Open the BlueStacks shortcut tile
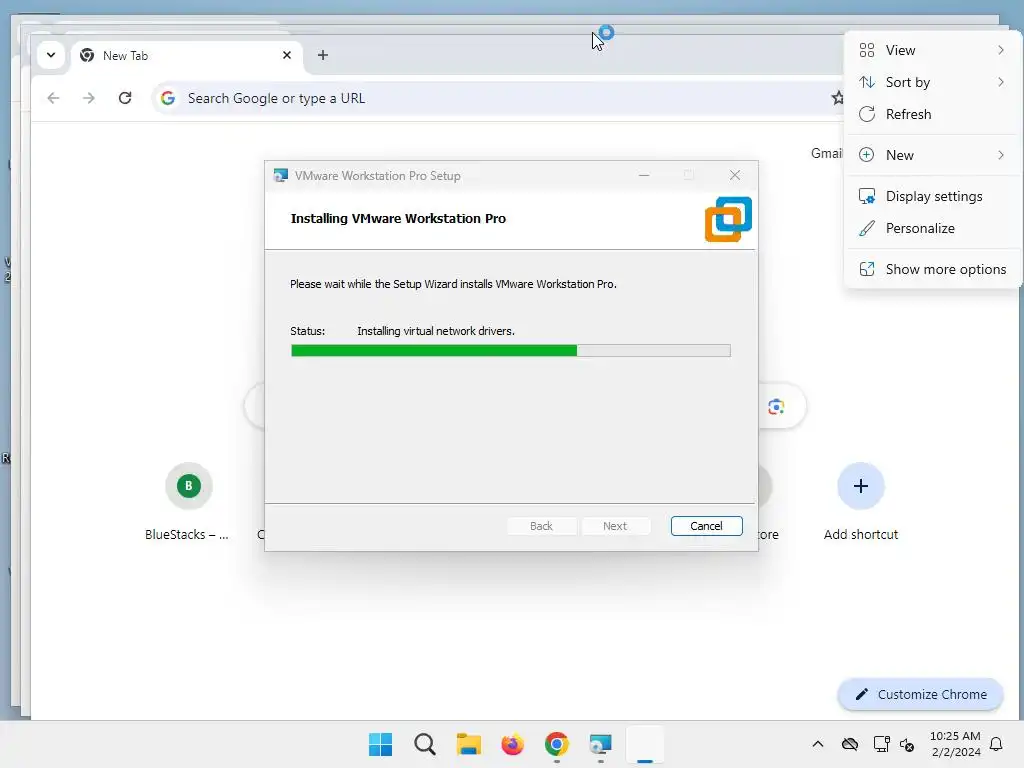1024x768 pixels. tap(188, 503)
